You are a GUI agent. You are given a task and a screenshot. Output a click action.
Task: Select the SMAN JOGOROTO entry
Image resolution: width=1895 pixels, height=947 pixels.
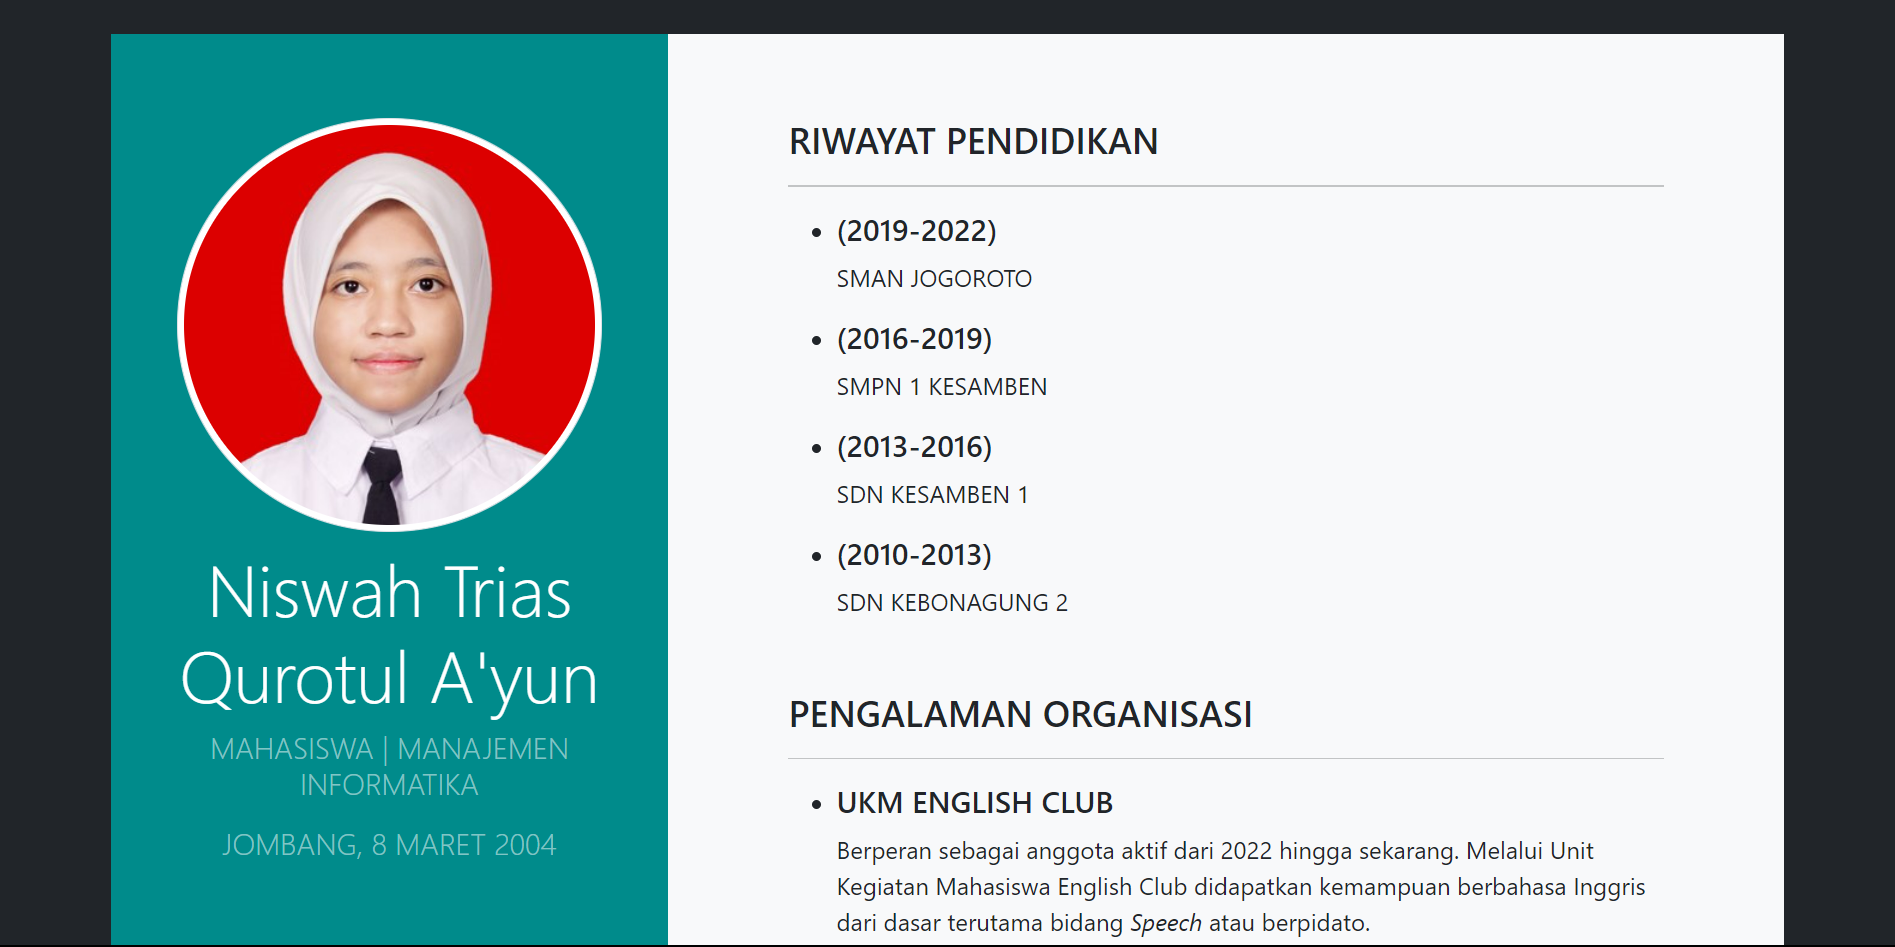point(934,279)
